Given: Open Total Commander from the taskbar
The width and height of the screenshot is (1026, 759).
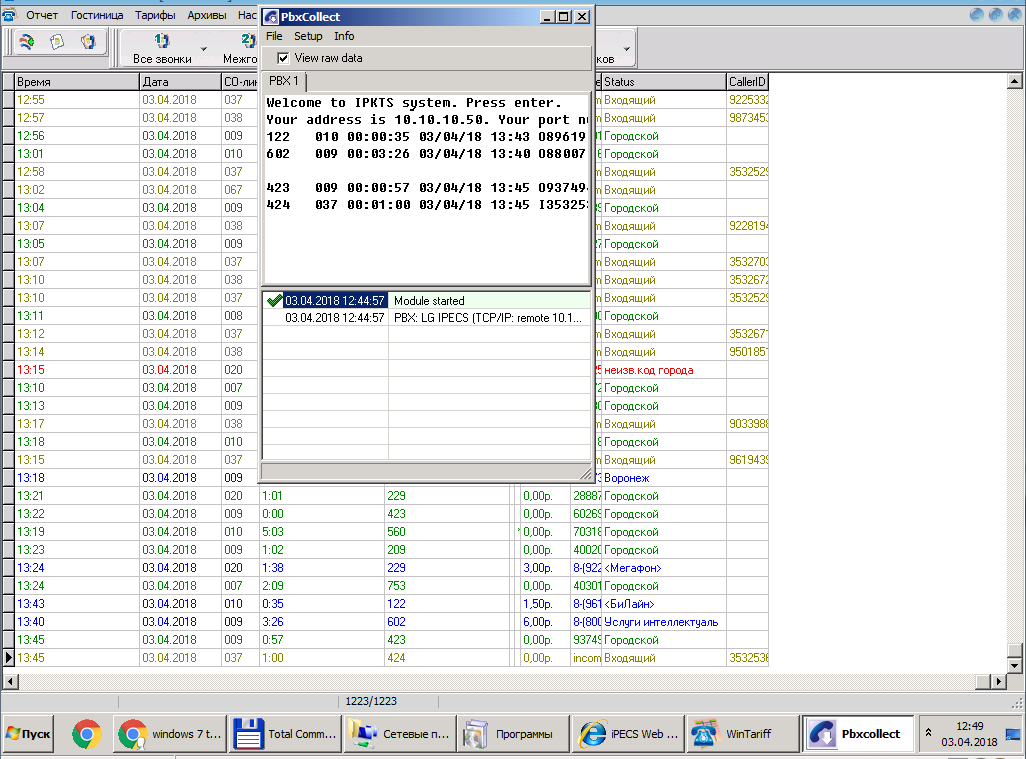Looking at the screenshot, I should point(284,734).
